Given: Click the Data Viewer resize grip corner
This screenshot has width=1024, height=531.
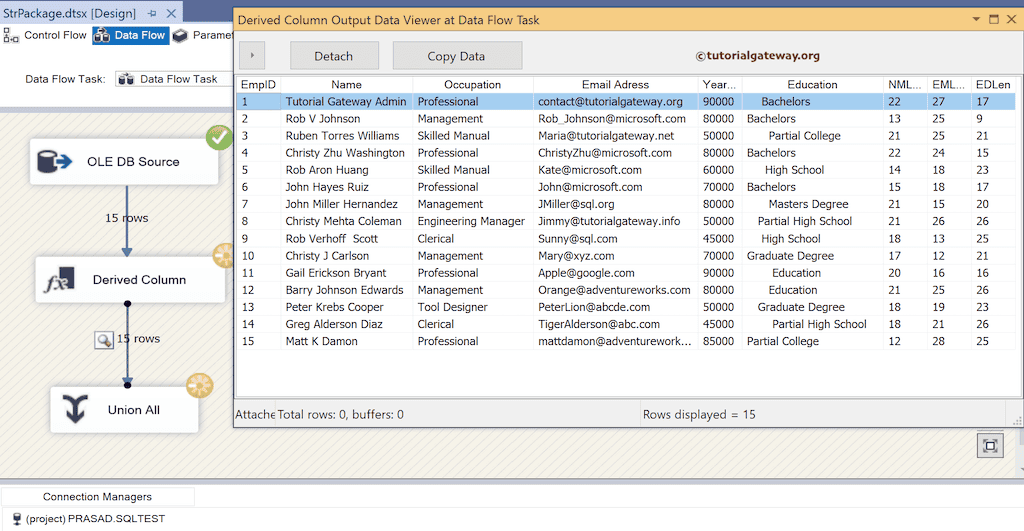Looking at the screenshot, I should [1017, 421].
